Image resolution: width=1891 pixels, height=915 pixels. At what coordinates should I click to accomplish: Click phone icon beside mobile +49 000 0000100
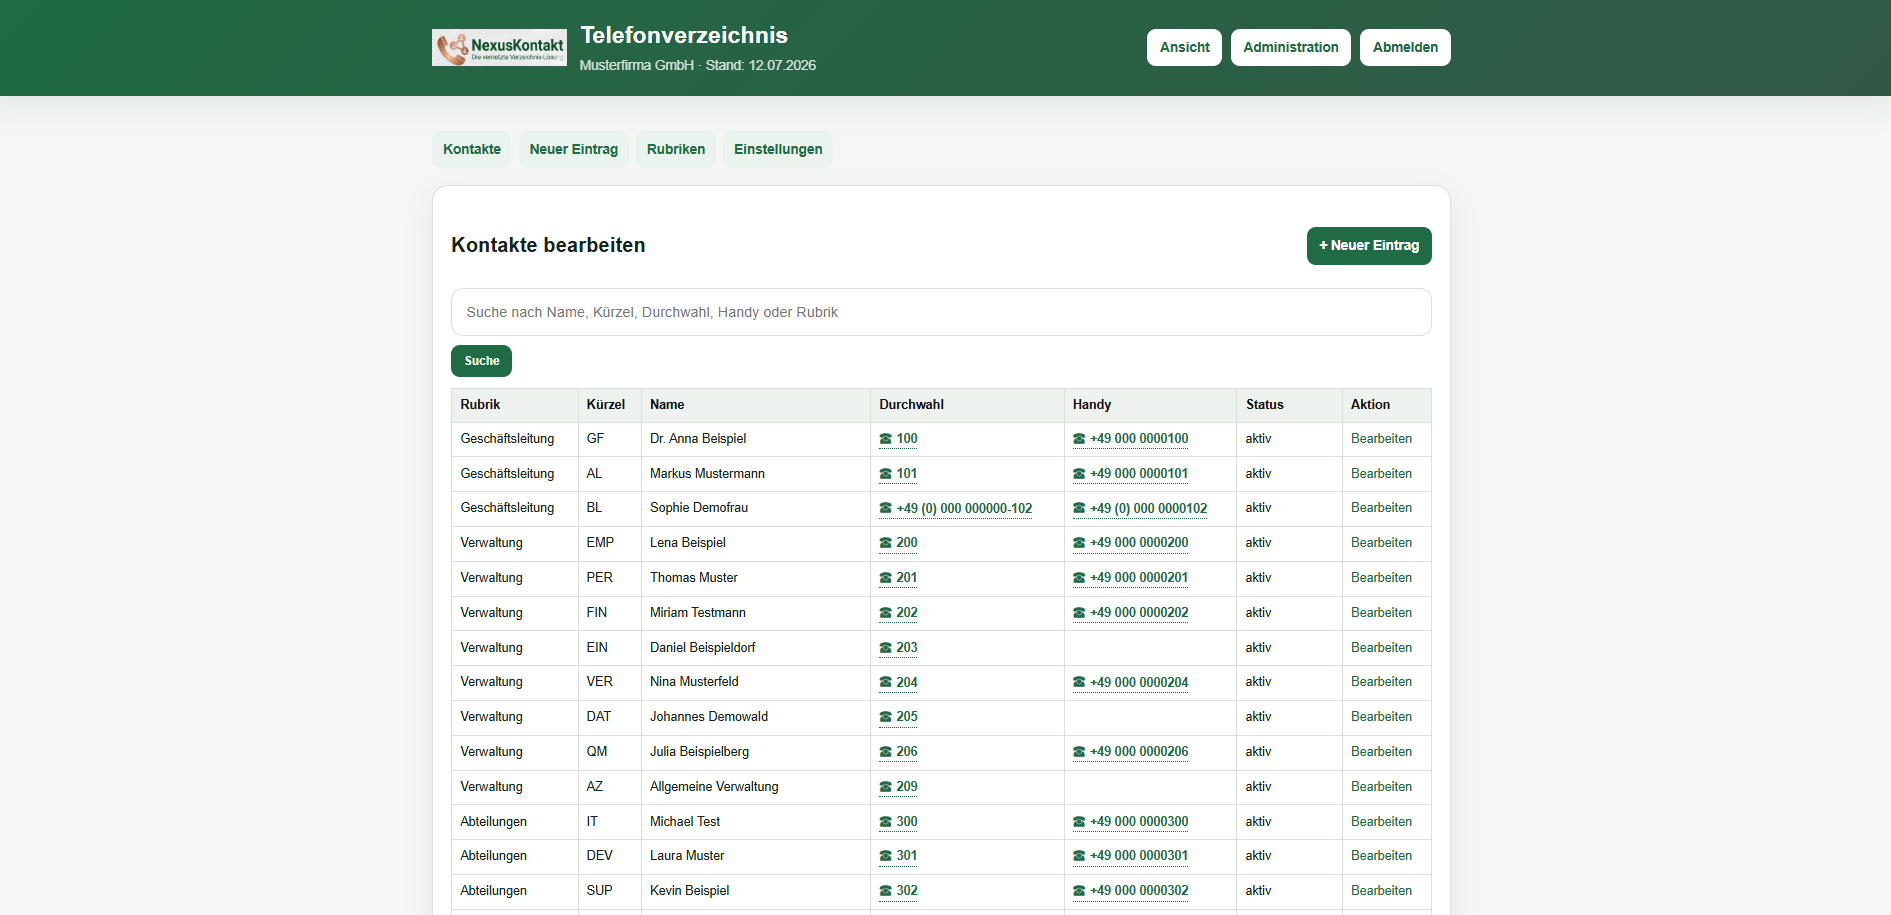[x=1079, y=439]
